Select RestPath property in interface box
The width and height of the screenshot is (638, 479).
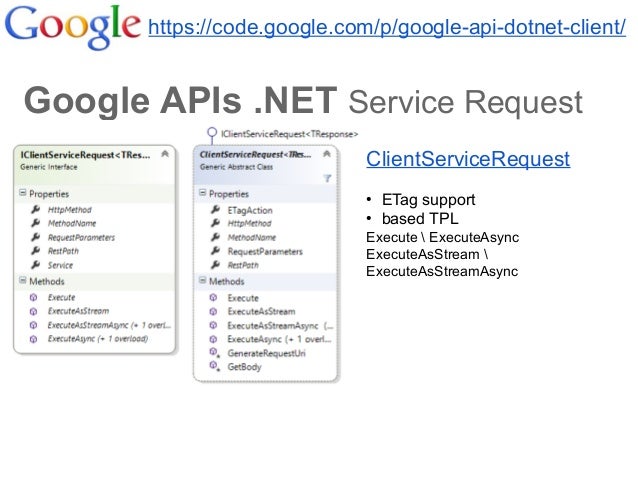(63, 251)
